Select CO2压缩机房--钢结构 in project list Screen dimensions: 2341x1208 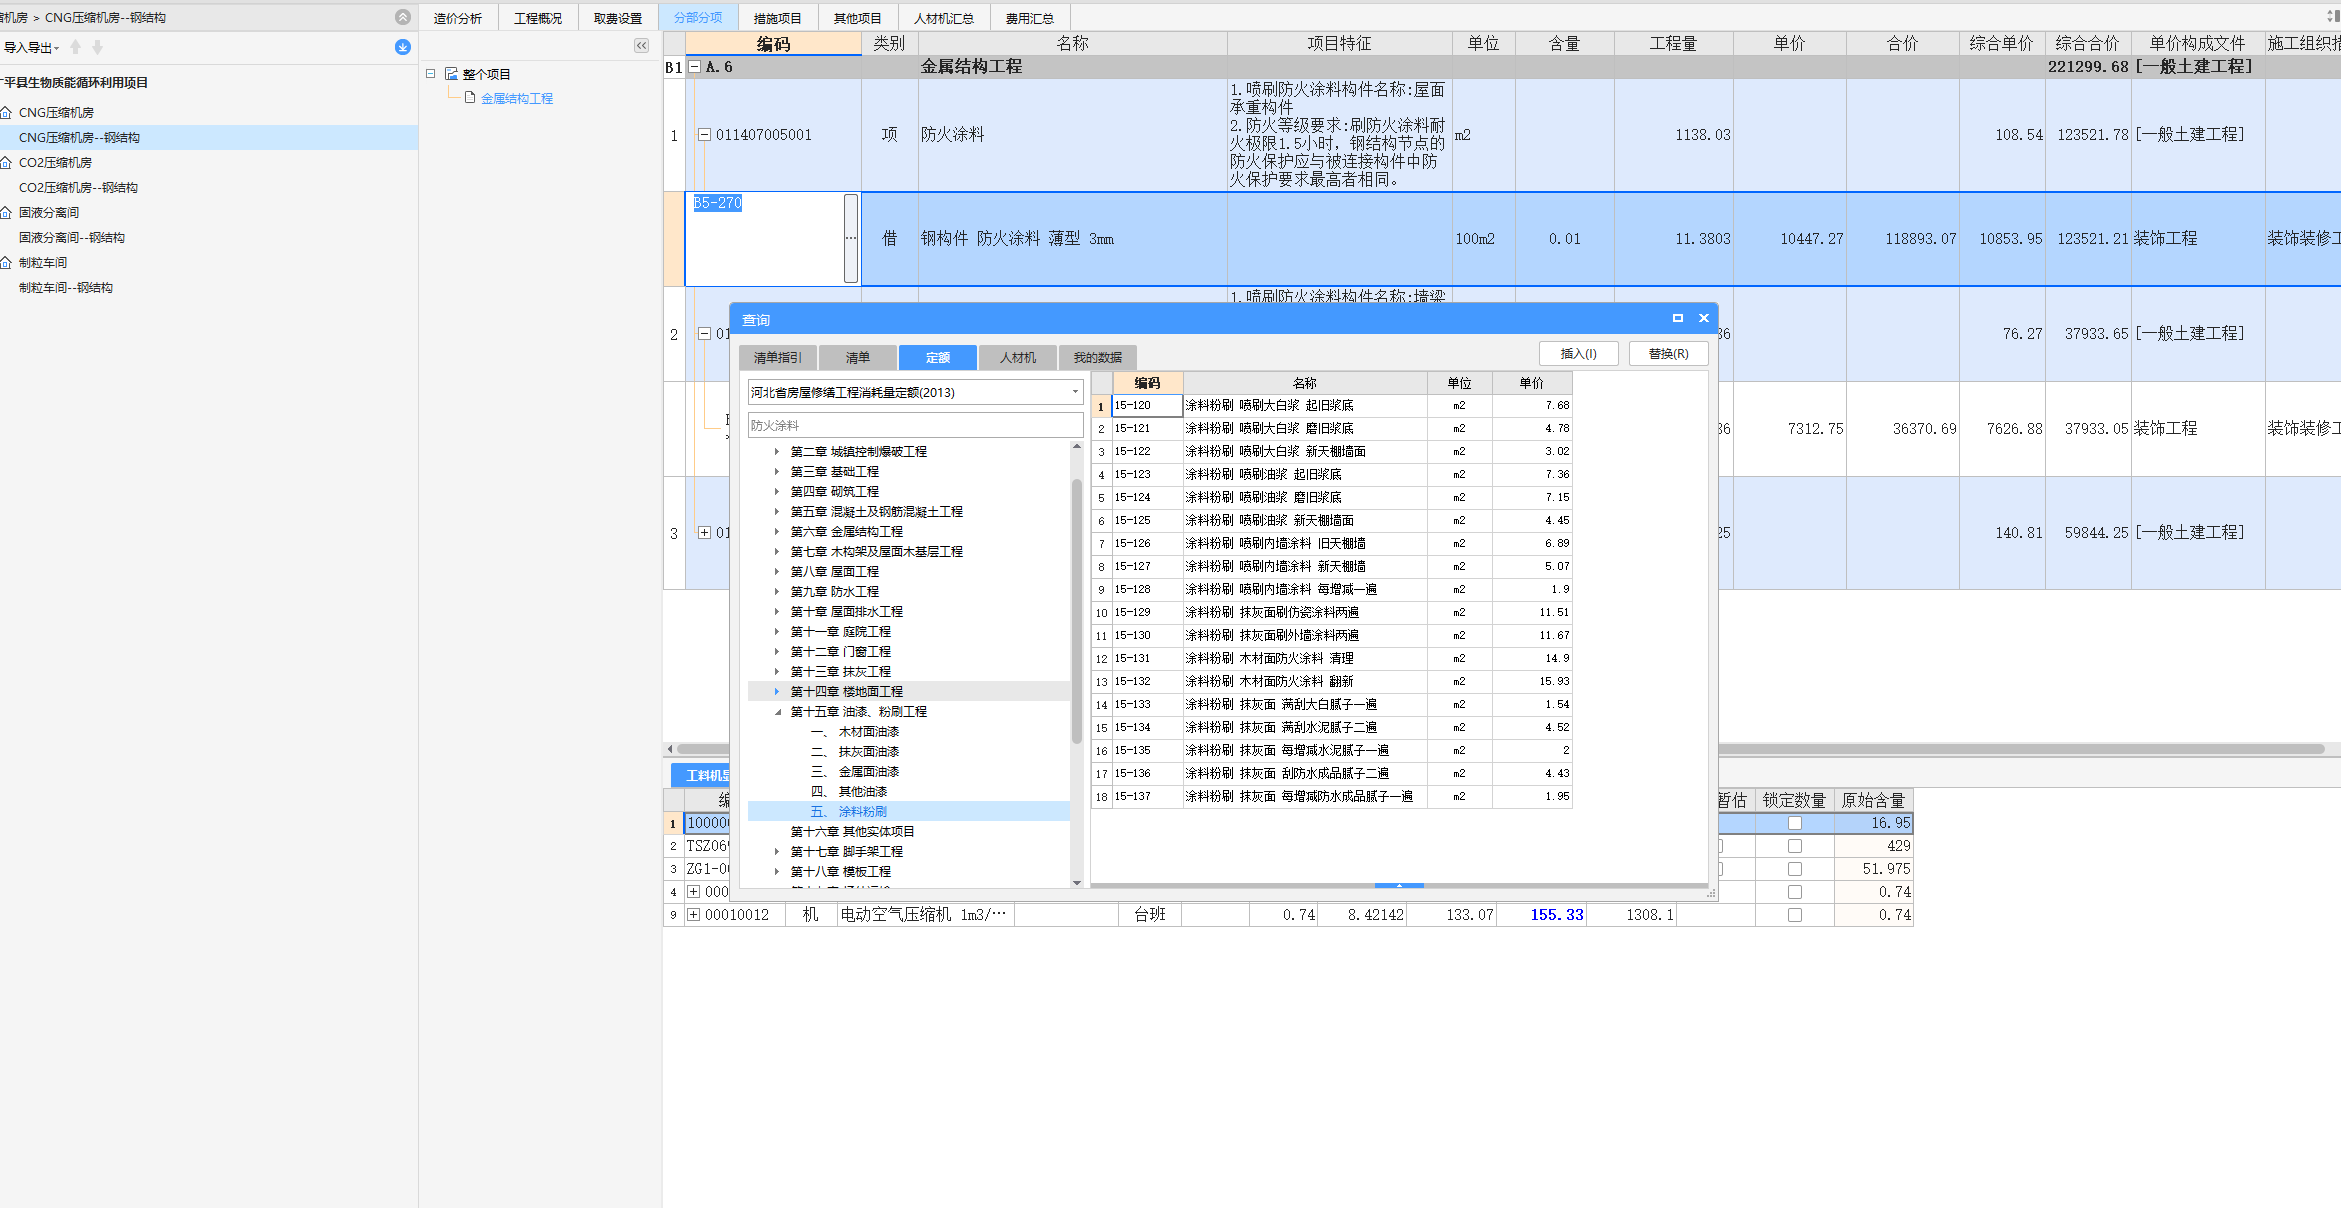point(78,188)
